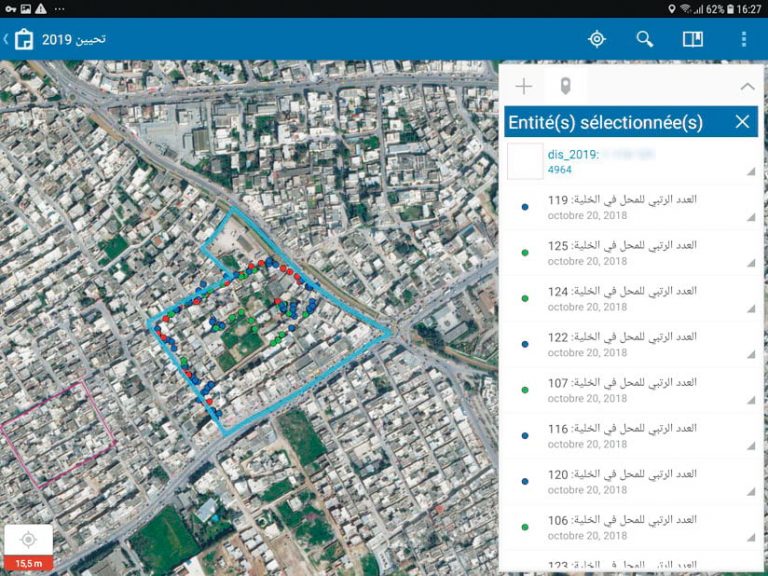Tap the image notification status icon

[25, 9]
